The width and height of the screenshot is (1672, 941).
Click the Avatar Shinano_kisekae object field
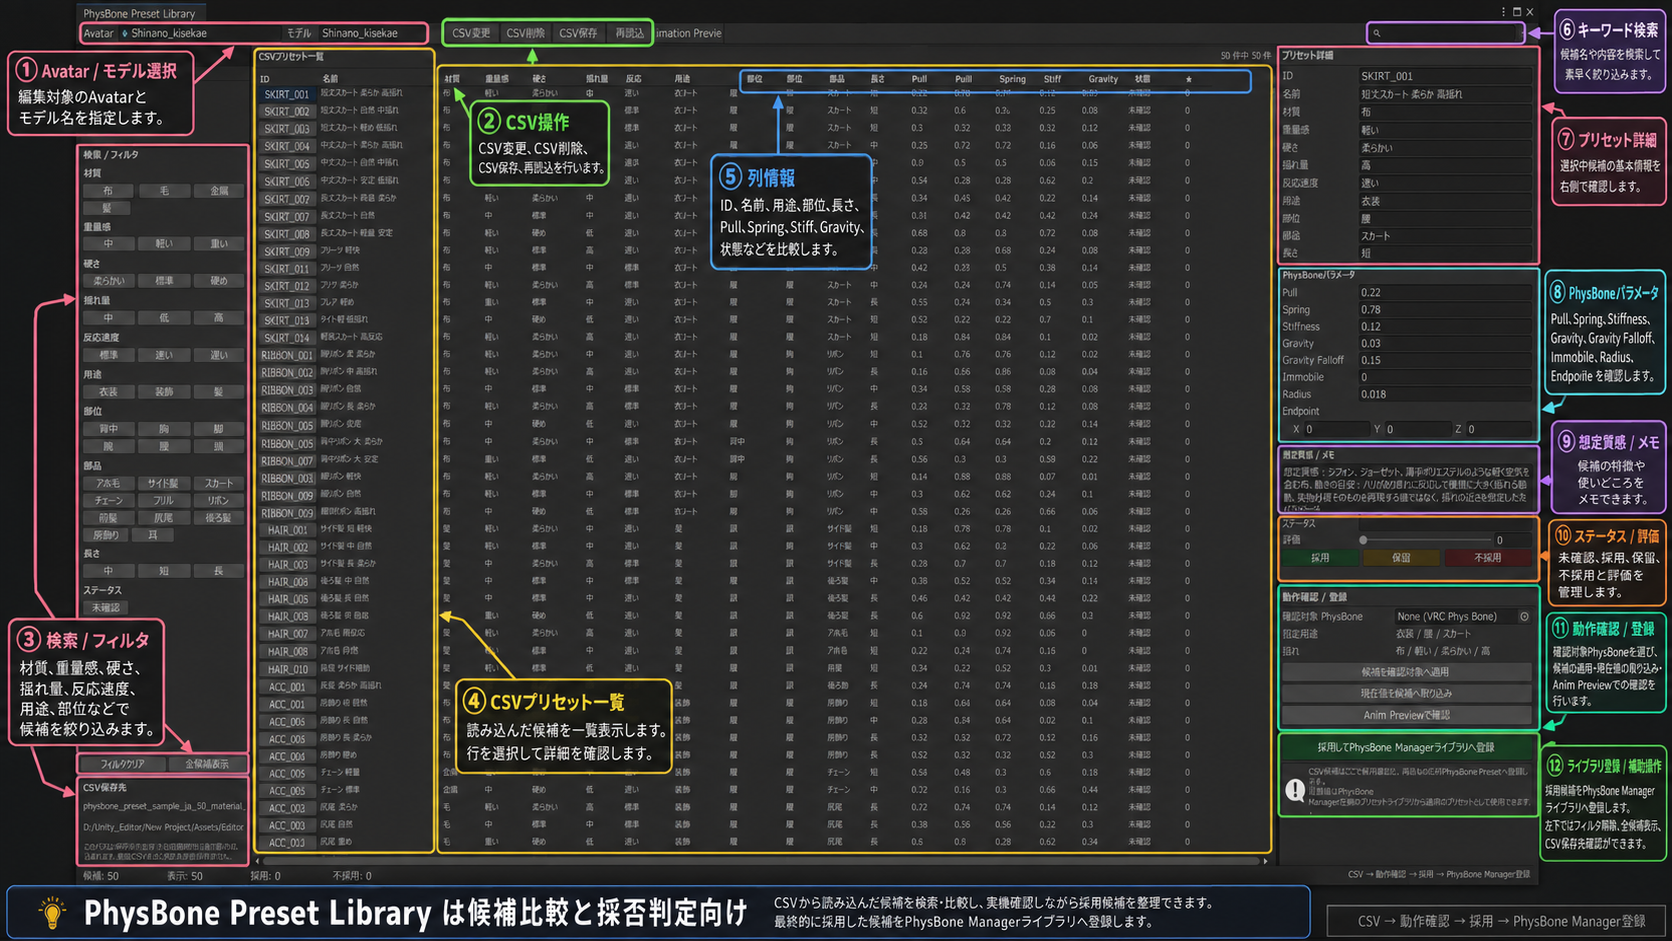click(x=198, y=33)
